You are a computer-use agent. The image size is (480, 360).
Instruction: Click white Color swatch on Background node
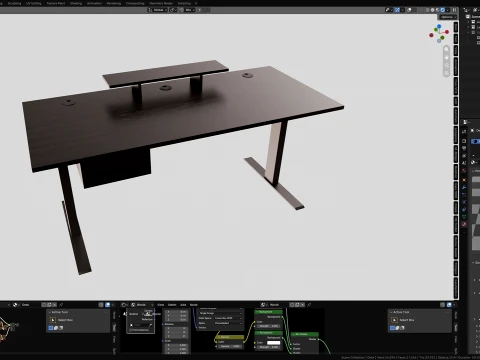point(273,343)
